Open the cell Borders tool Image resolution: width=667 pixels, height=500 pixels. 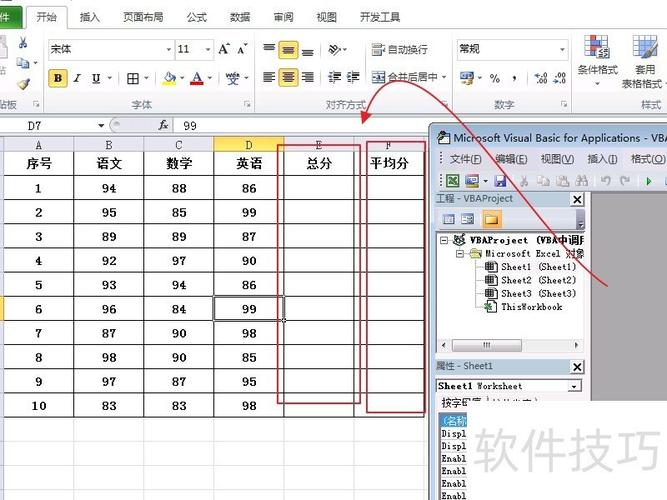pos(133,78)
